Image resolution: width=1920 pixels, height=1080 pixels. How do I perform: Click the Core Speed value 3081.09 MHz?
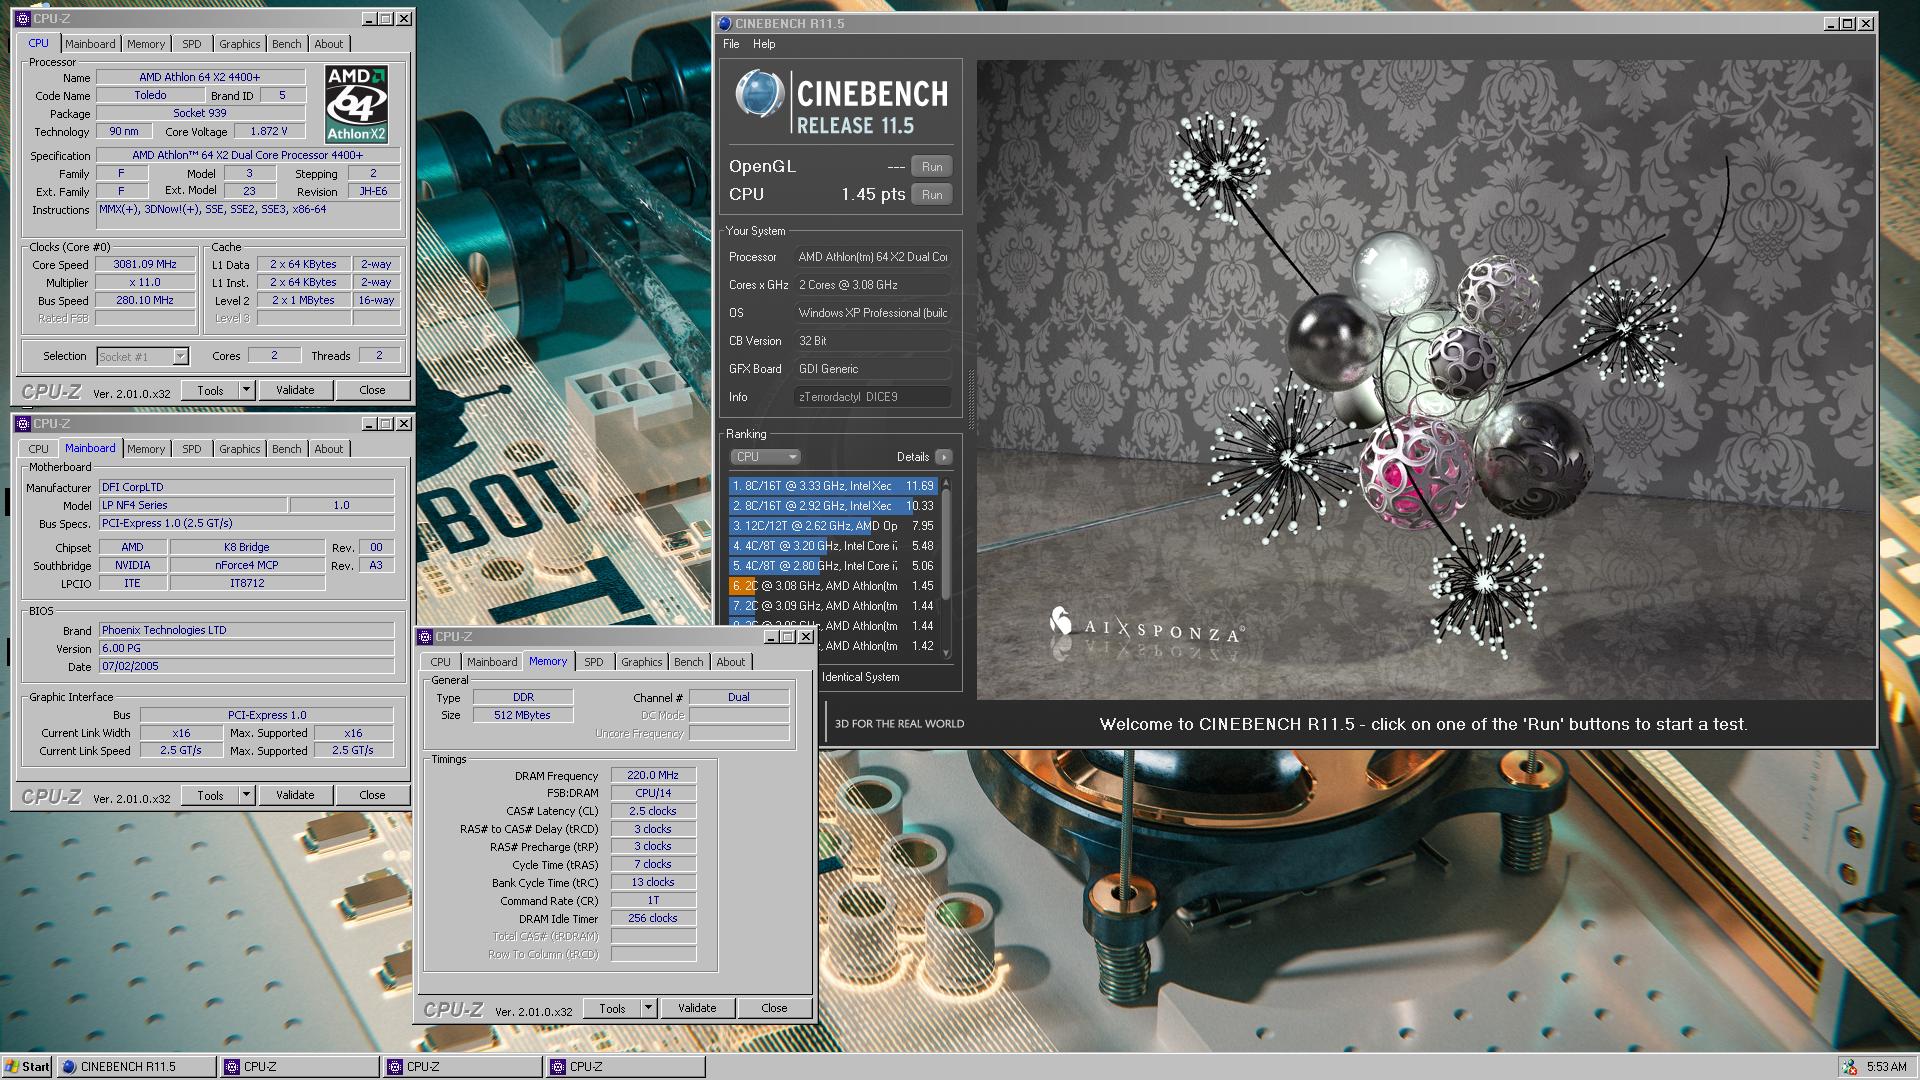point(145,264)
